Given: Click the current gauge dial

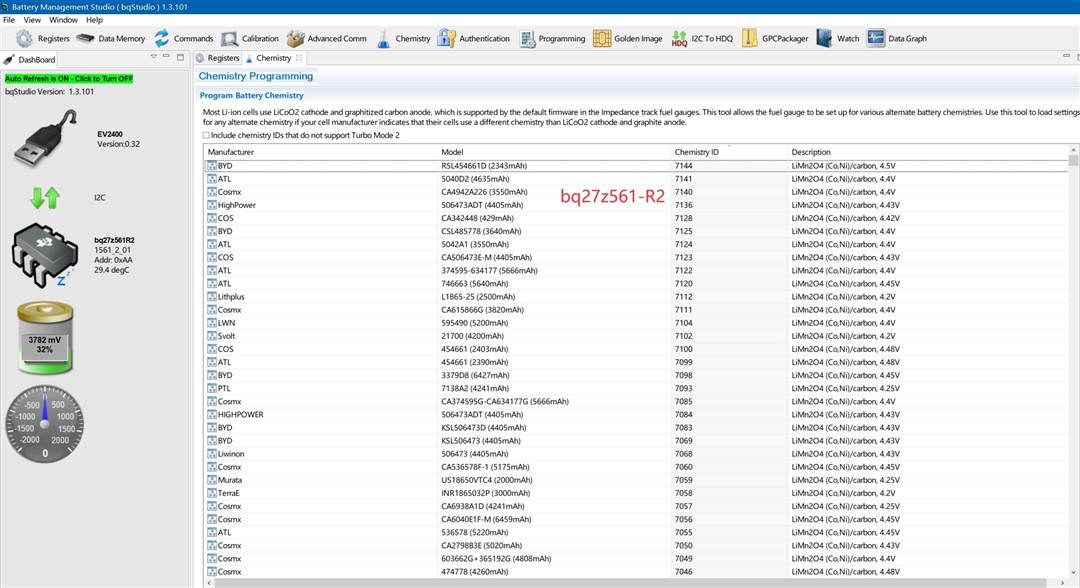Looking at the screenshot, I should [45, 423].
